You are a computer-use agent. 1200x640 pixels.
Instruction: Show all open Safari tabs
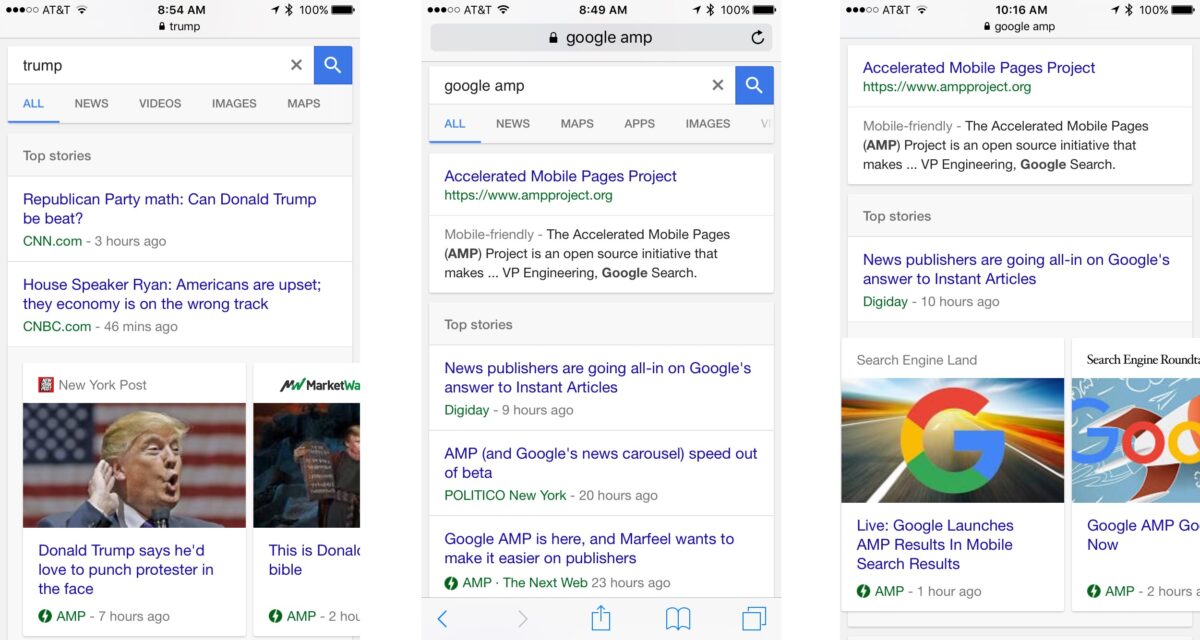pos(754,619)
